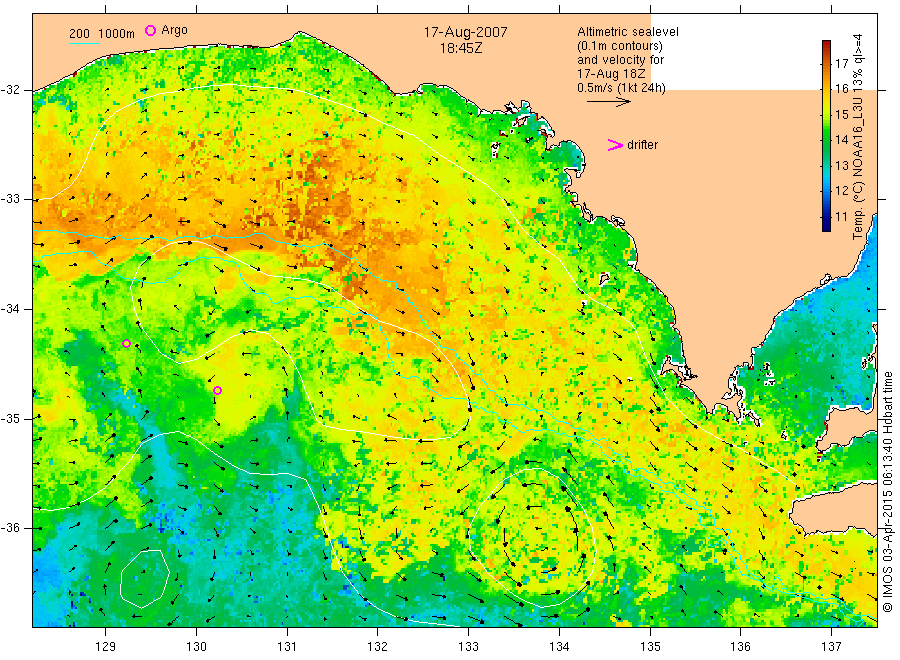
Task: Click the Argo float marker near 34.3S 129.2E
Action: tap(126, 344)
